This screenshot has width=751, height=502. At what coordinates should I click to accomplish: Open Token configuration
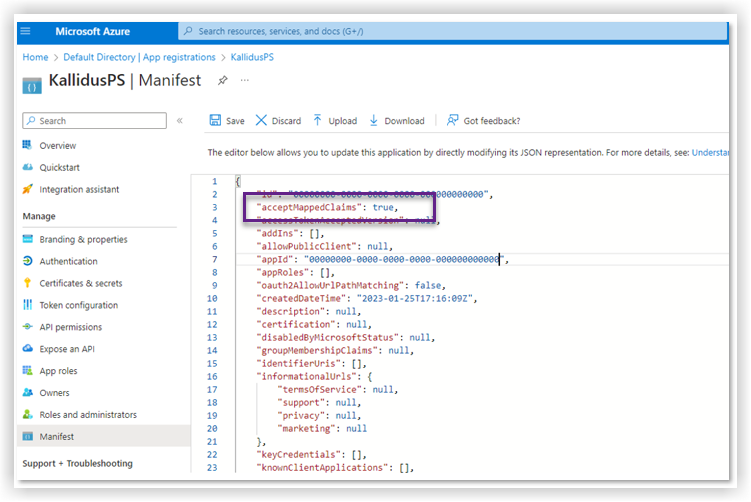pyautogui.click(x=79, y=305)
